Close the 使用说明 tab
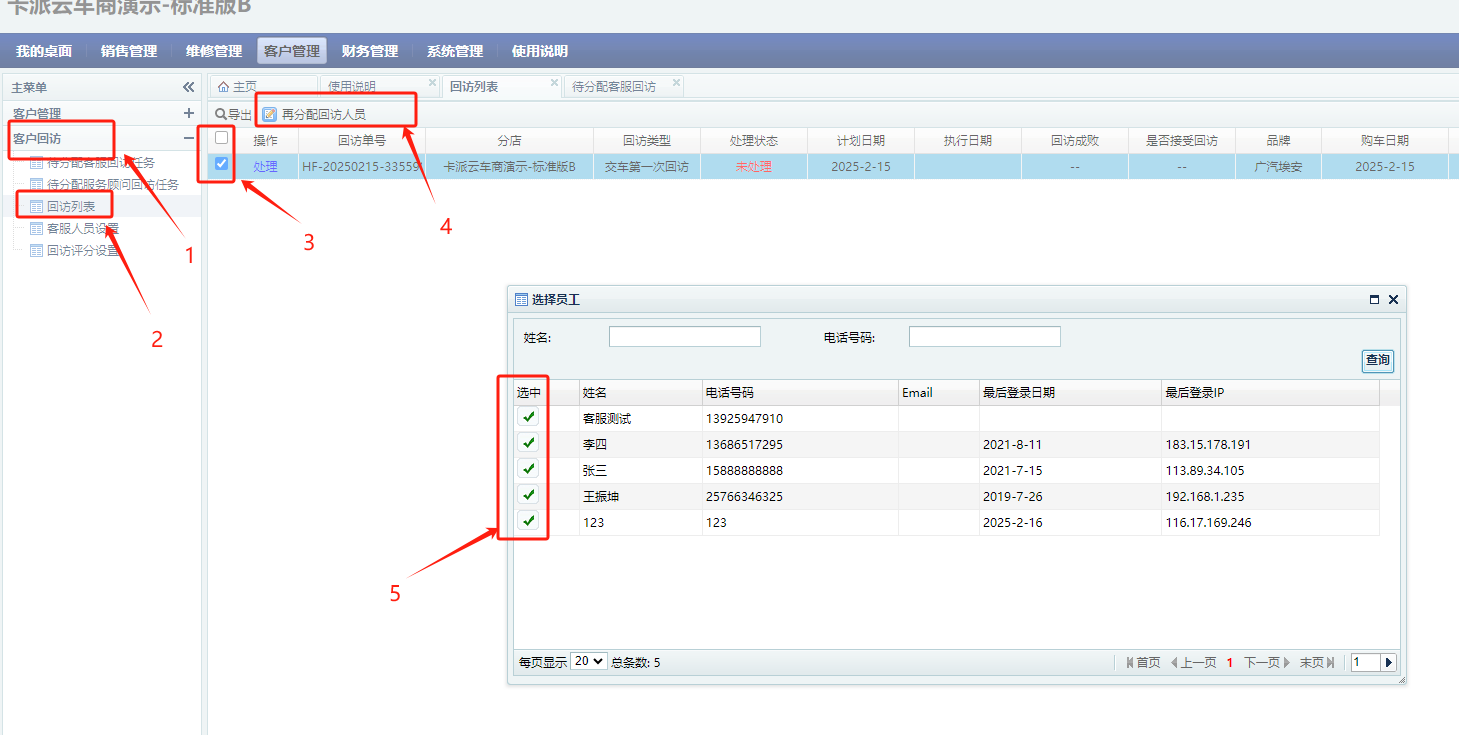 pyautogui.click(x=432, y=83)
